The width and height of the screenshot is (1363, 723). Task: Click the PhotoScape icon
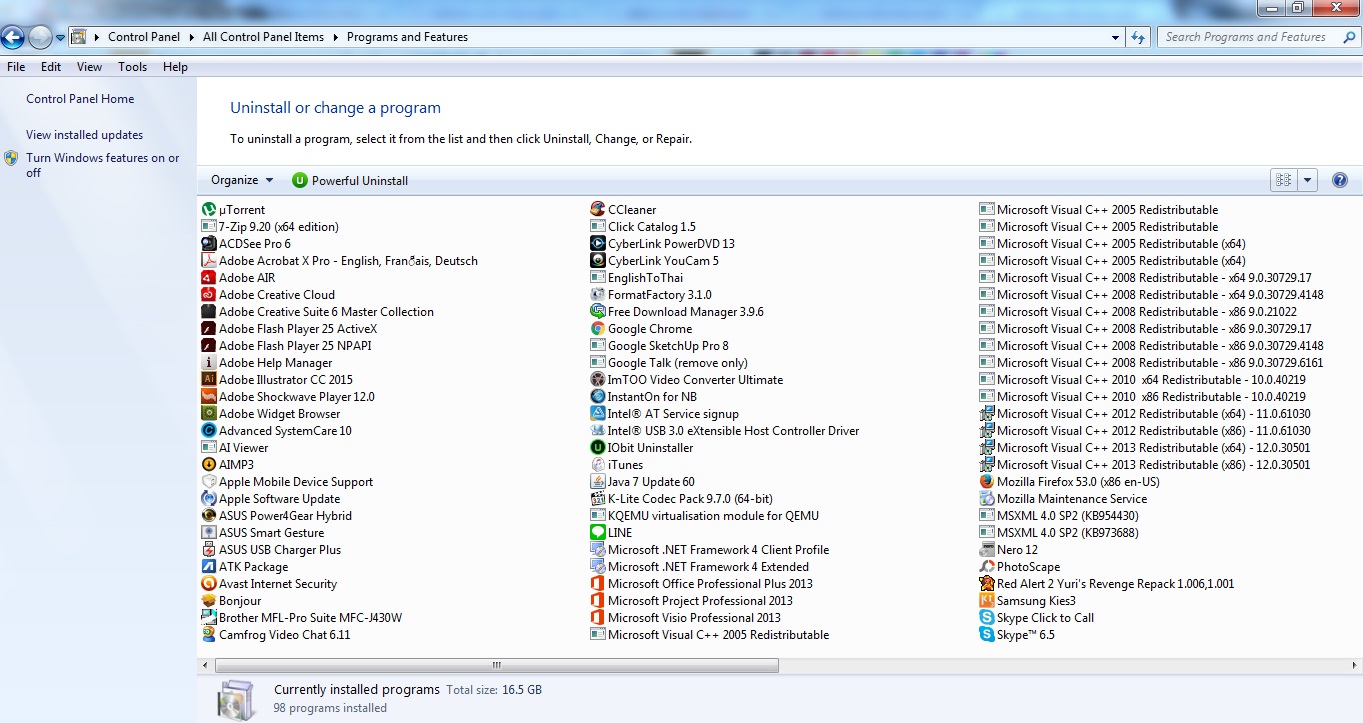987,567
